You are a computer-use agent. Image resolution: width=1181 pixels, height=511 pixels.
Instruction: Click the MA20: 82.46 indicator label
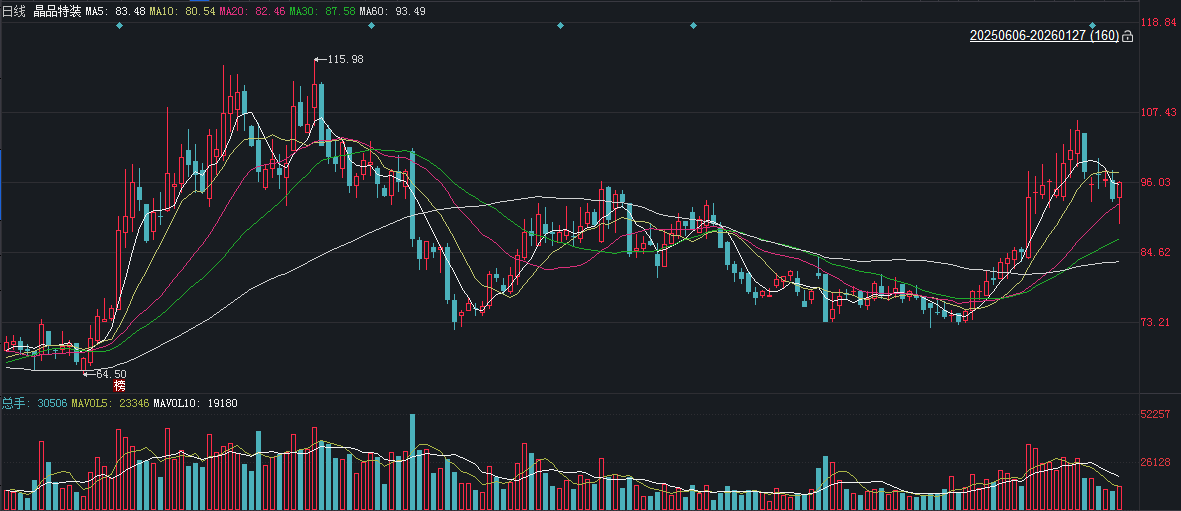(x=250, y=10)
